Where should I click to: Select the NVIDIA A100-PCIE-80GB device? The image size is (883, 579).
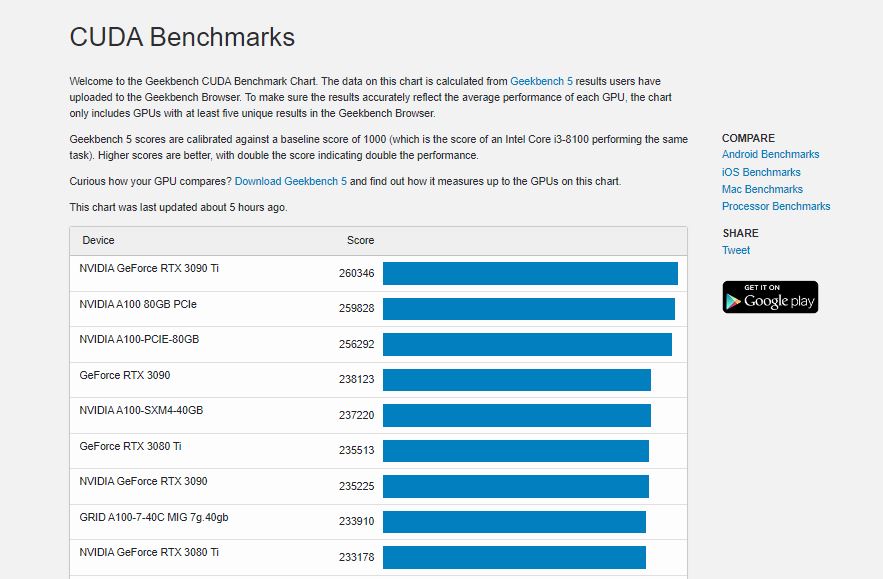pyautogui.click(x=139, y=339)
